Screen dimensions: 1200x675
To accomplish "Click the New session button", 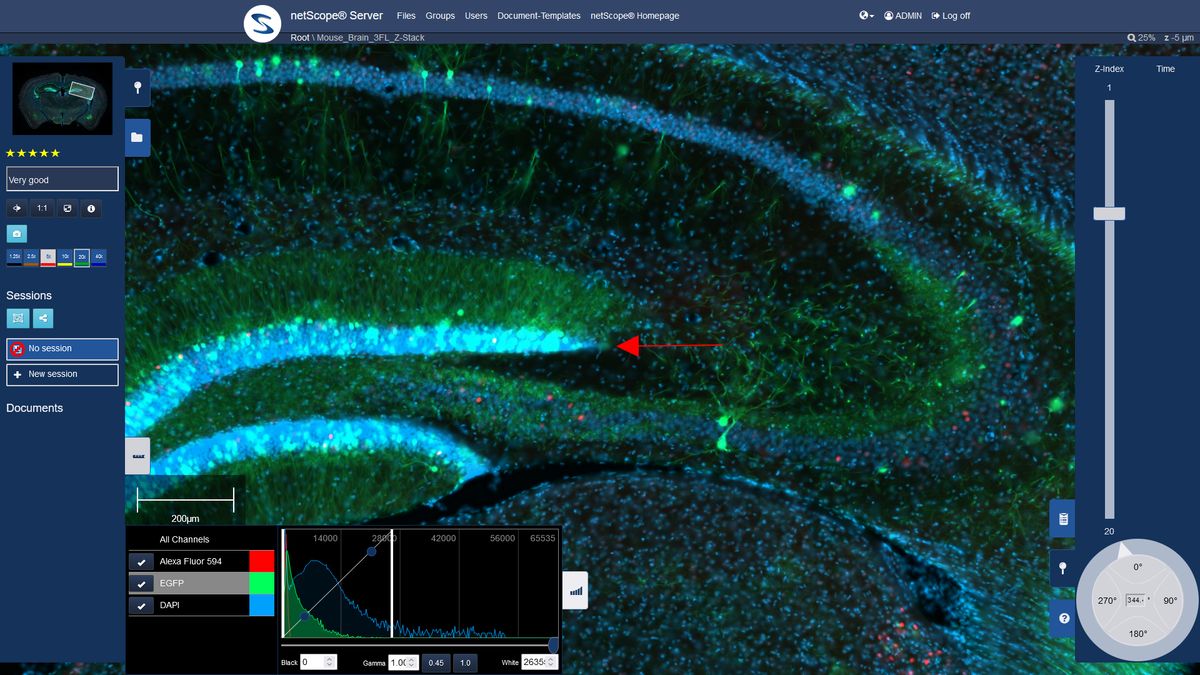I will pyautogui.click(x=62, y=374).
